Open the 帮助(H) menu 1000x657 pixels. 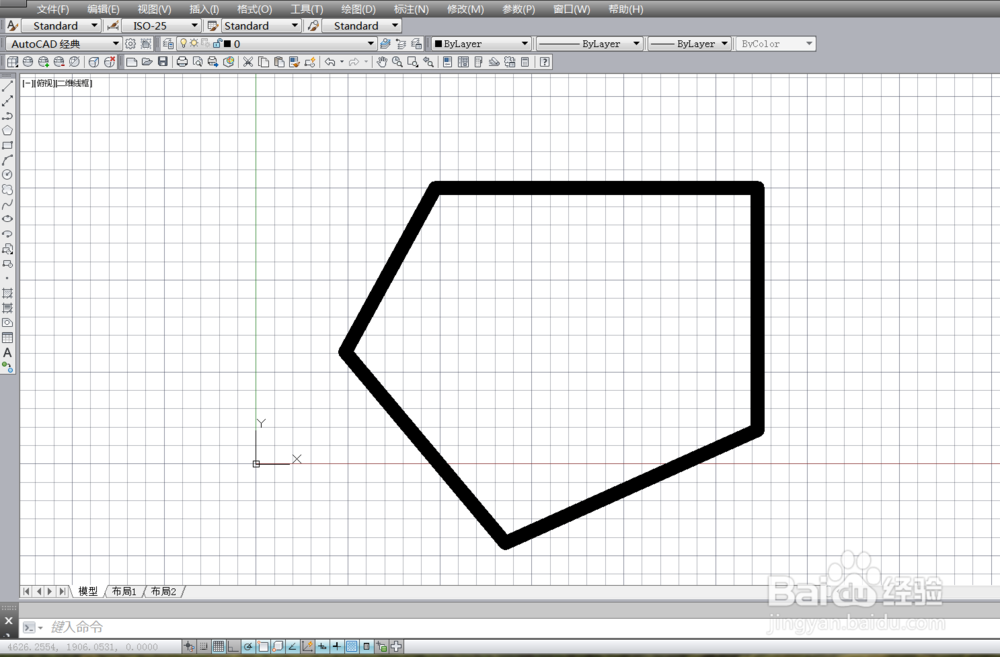626,9
